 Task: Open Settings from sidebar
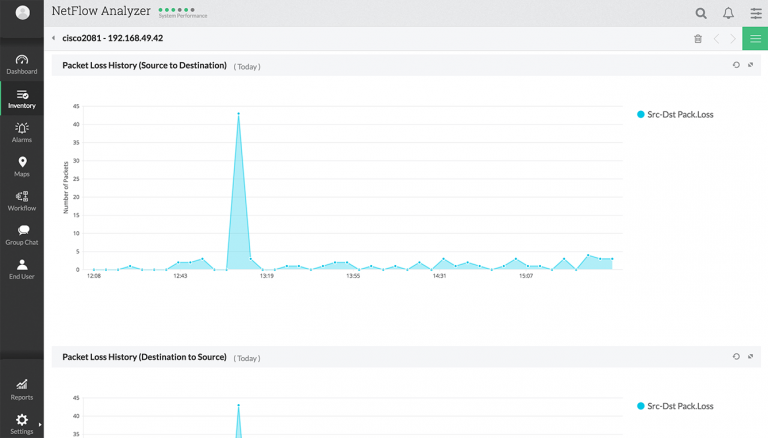click(x=22, y=424)
